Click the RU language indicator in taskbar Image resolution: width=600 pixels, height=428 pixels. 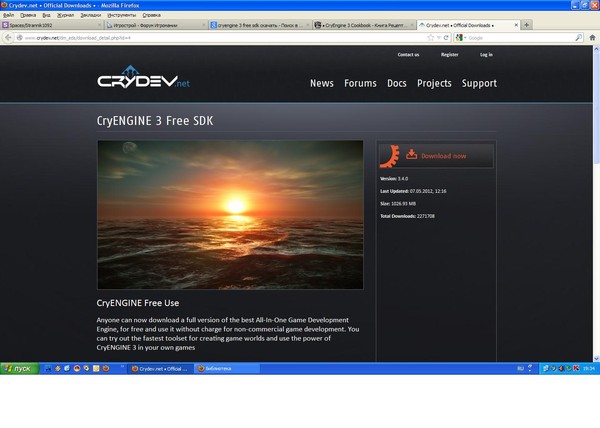tap(520, 369)
